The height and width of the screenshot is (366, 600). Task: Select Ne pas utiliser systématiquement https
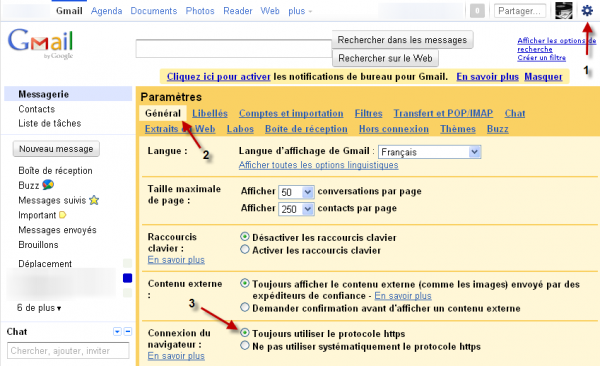[x=245, y=346]
